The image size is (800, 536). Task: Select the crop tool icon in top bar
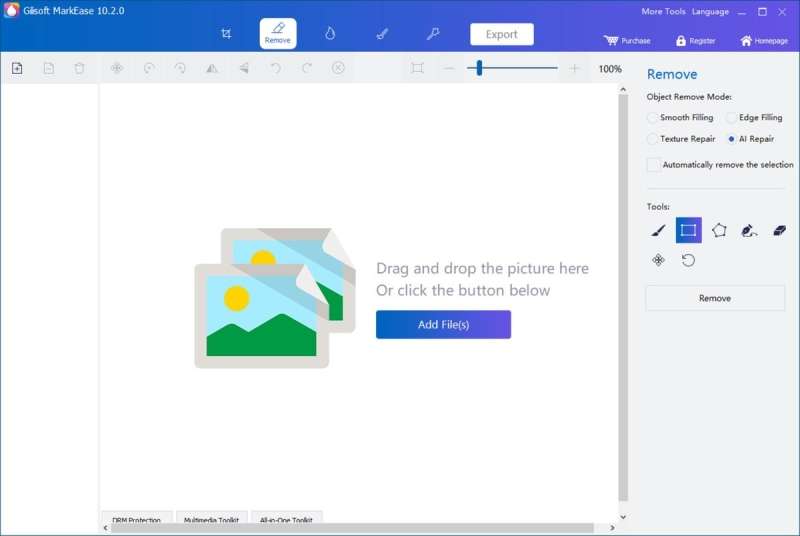click(x=226, y=34)
